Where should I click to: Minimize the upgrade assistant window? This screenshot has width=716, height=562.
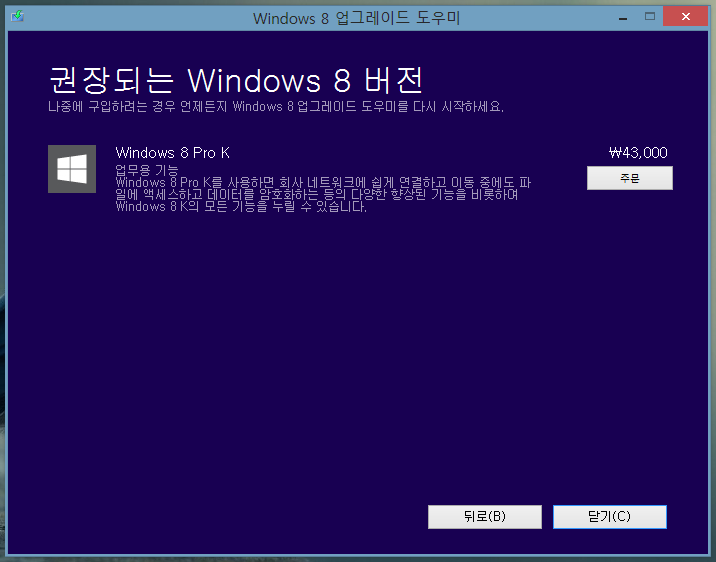[623, 17]
